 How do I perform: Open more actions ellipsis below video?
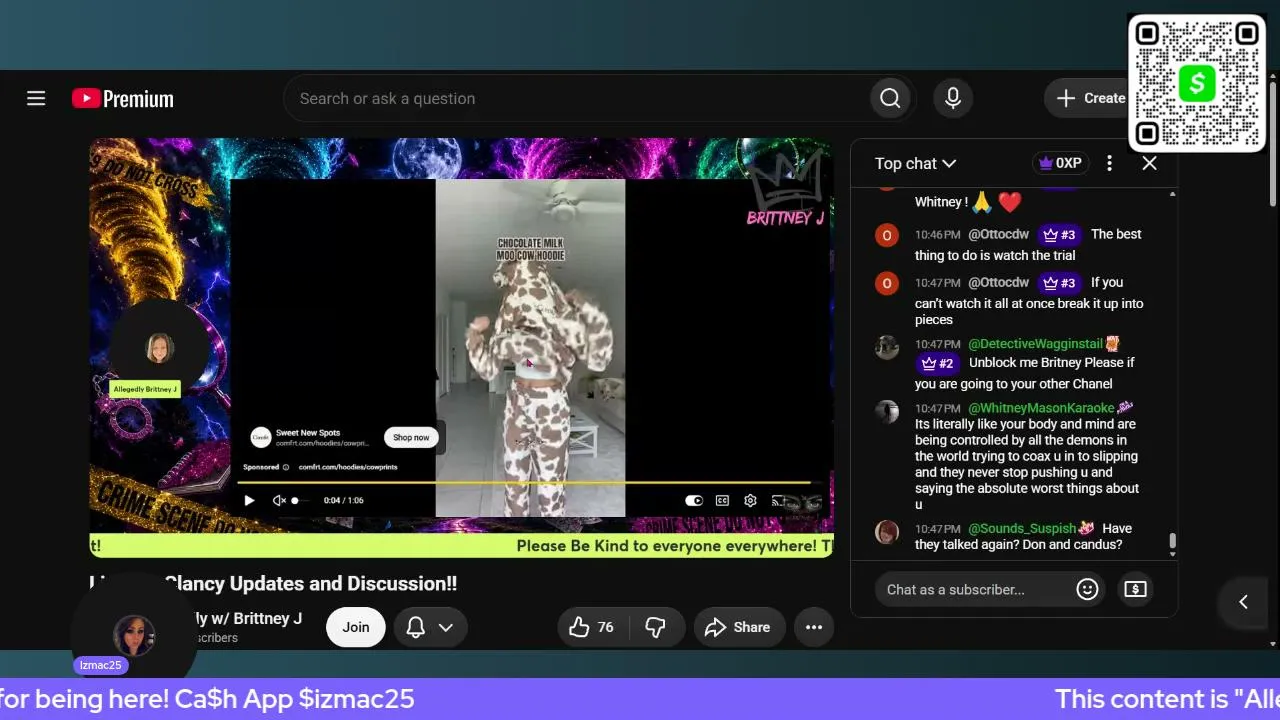pos(814,627)
